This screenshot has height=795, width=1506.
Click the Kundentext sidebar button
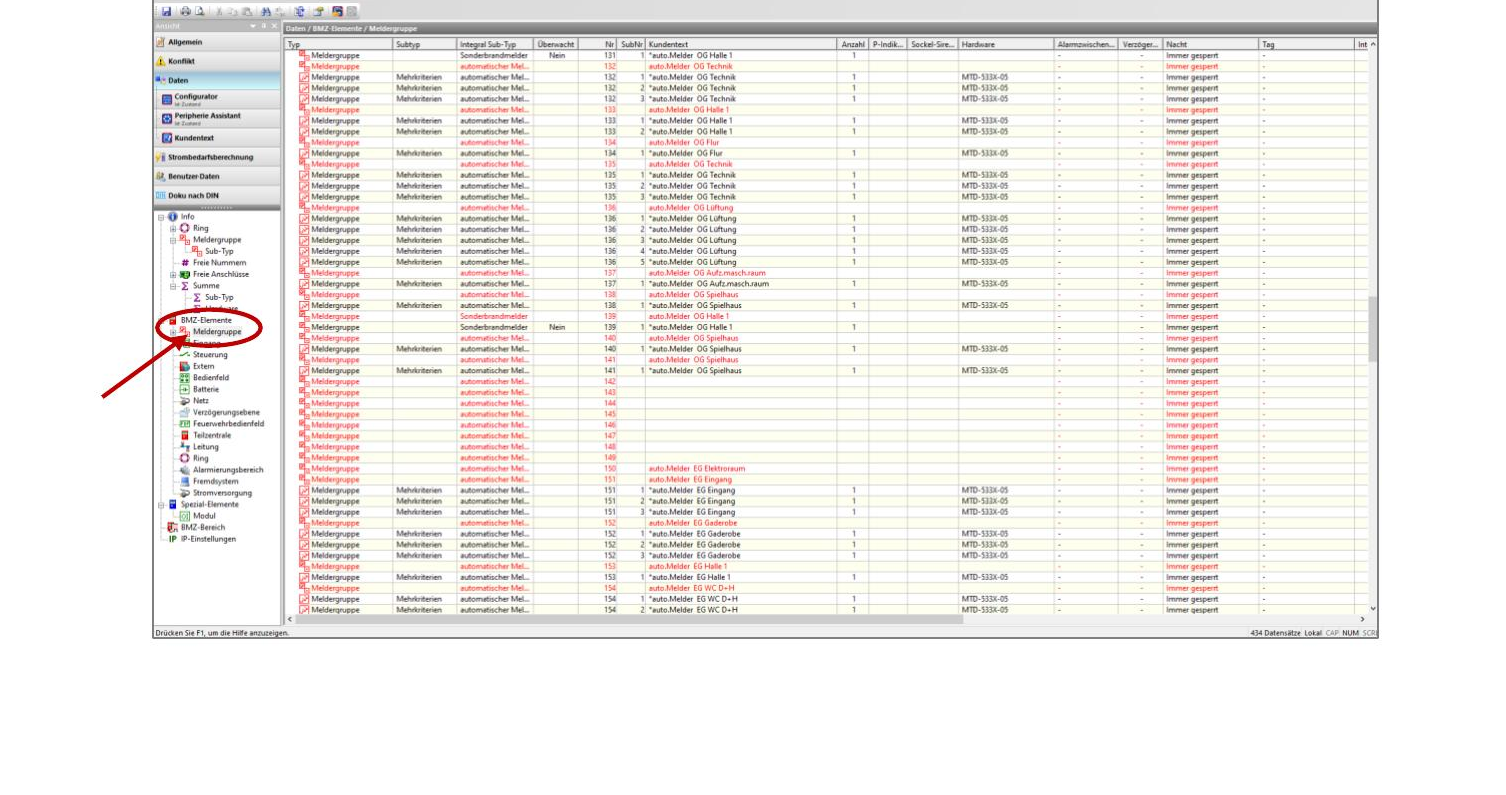click(x=218, y=138)
